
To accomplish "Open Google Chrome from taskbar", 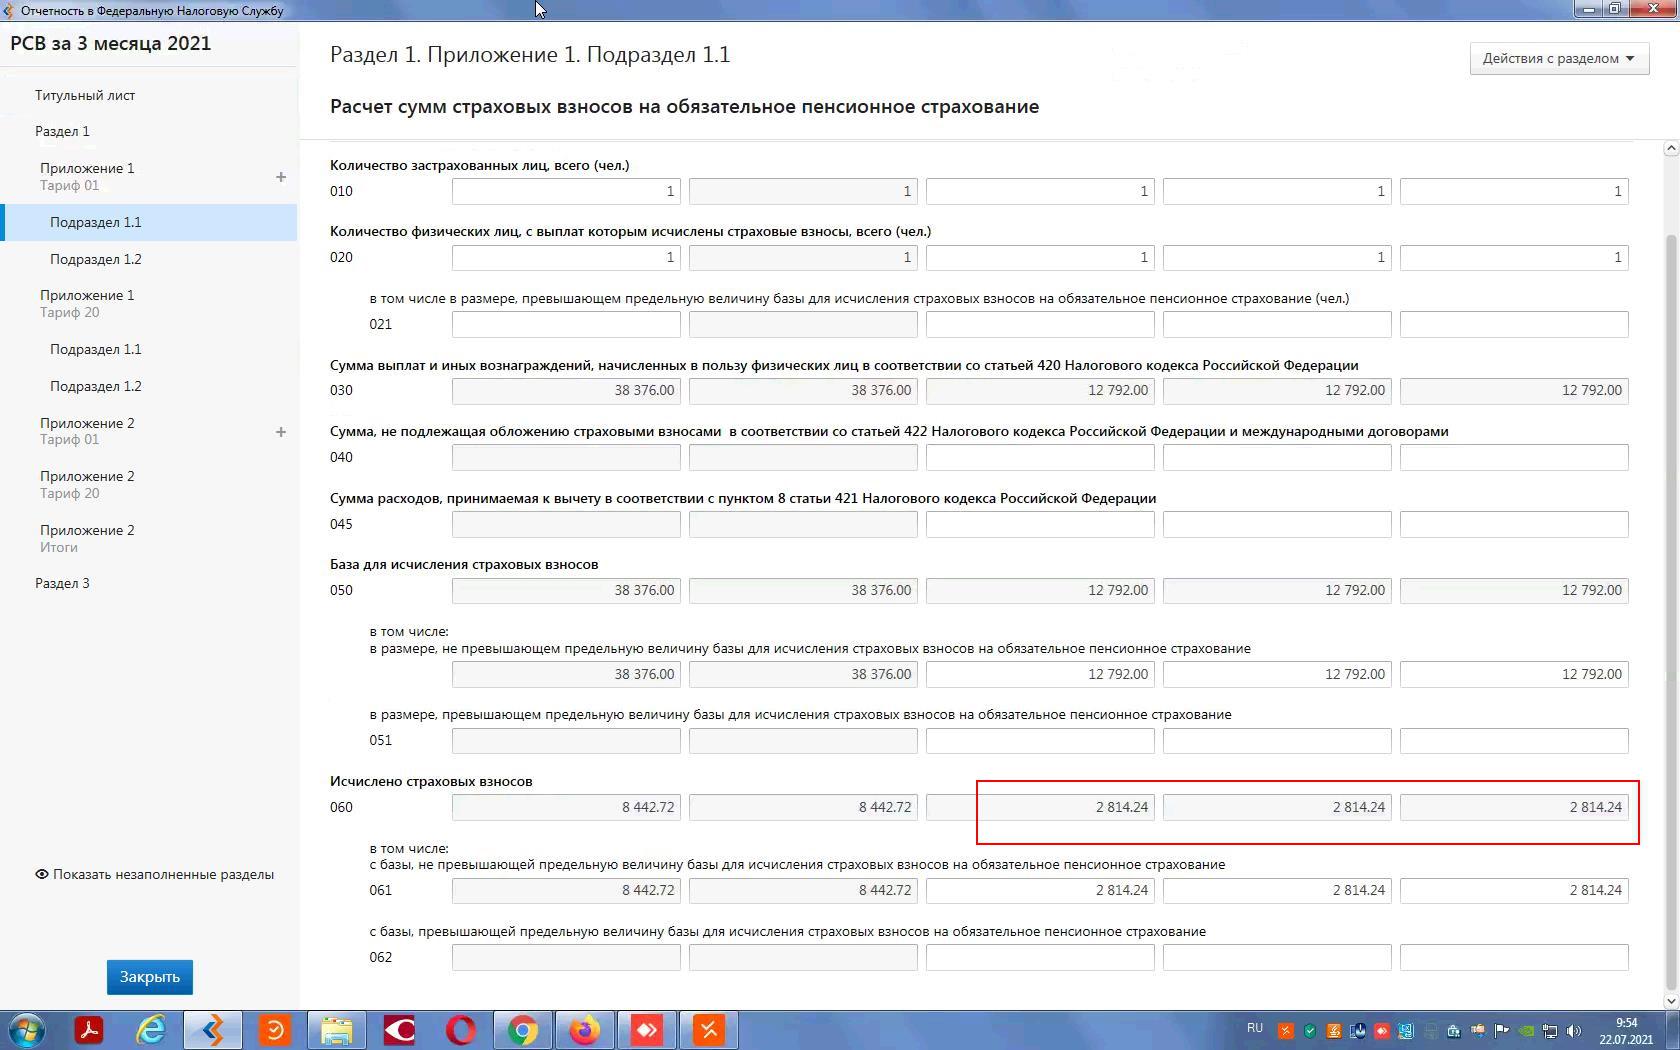I will click(523, 1030).
